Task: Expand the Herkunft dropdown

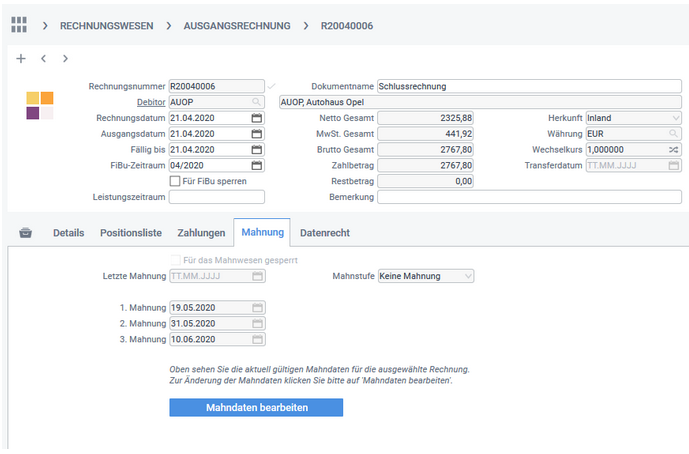Action: click(x=675, y=118)
